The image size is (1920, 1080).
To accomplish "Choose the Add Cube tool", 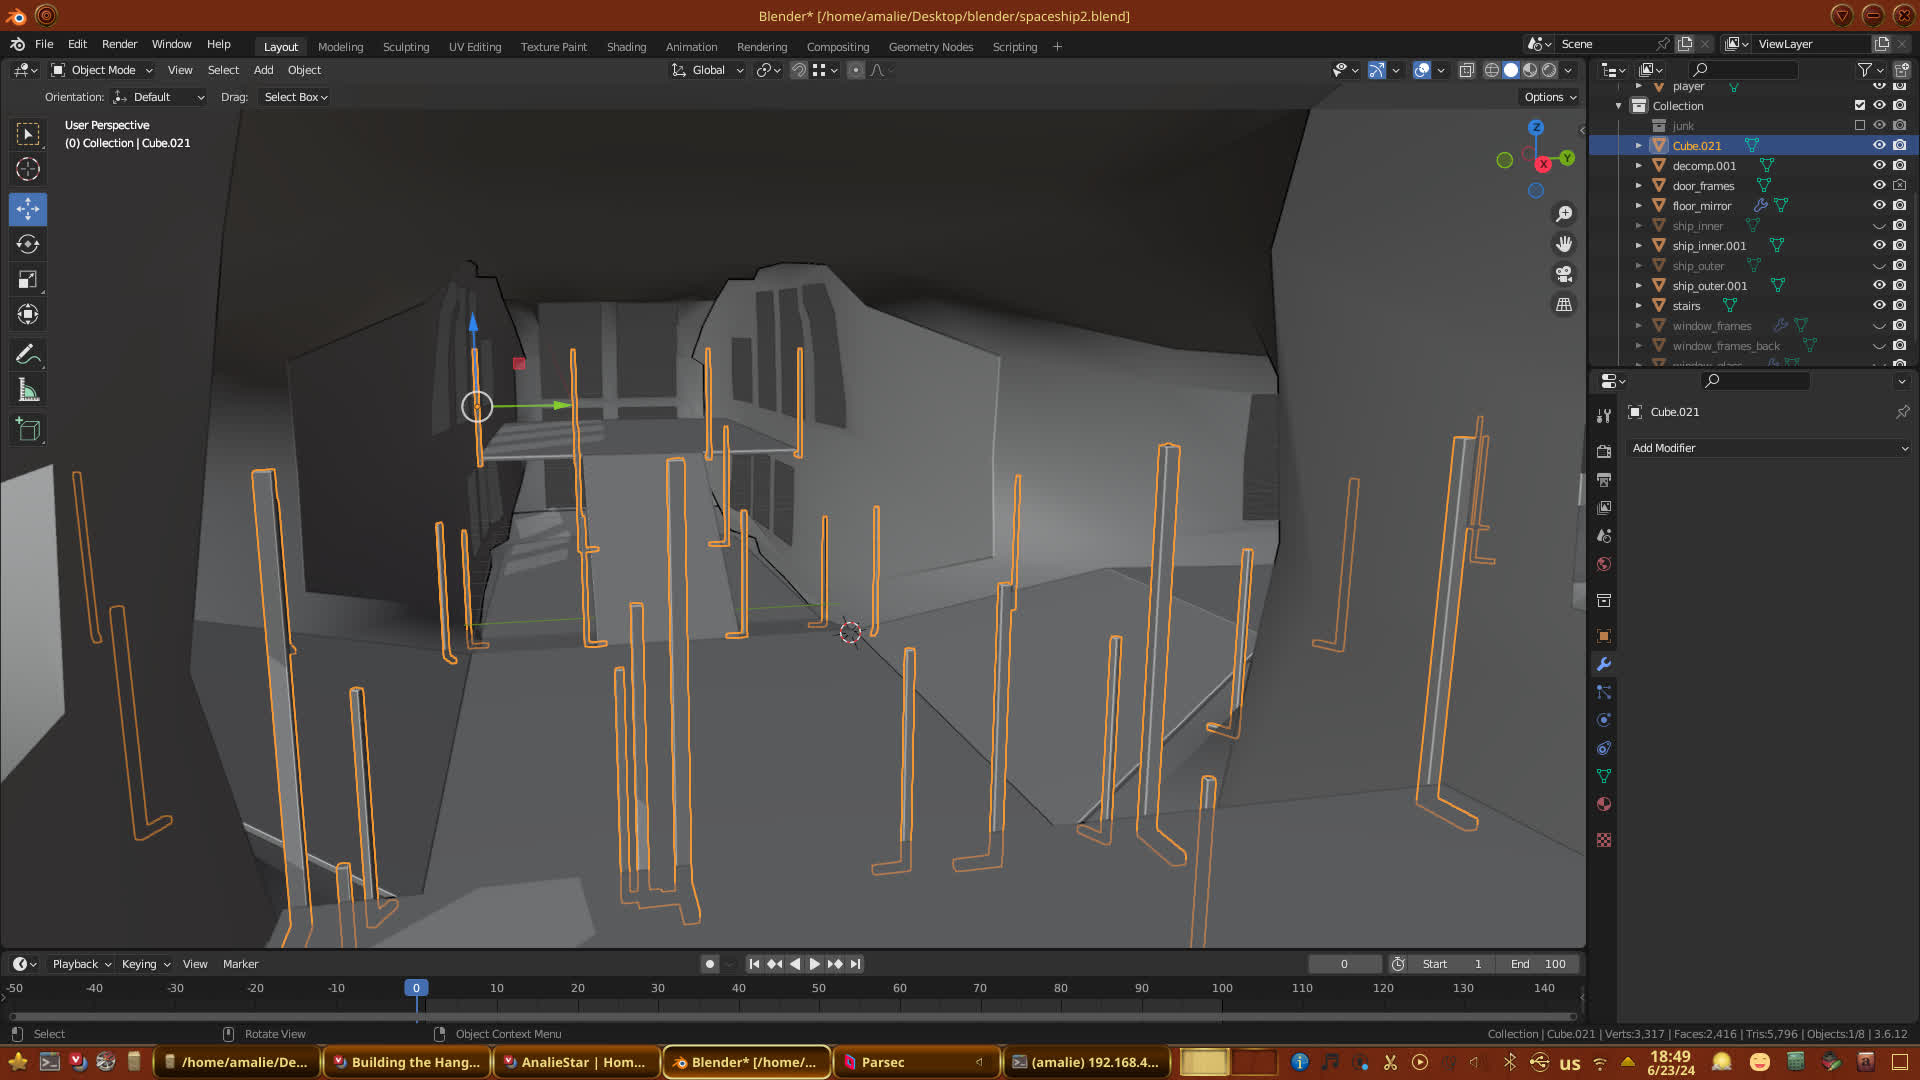I will pyautogui.click(x=28, y=430).
